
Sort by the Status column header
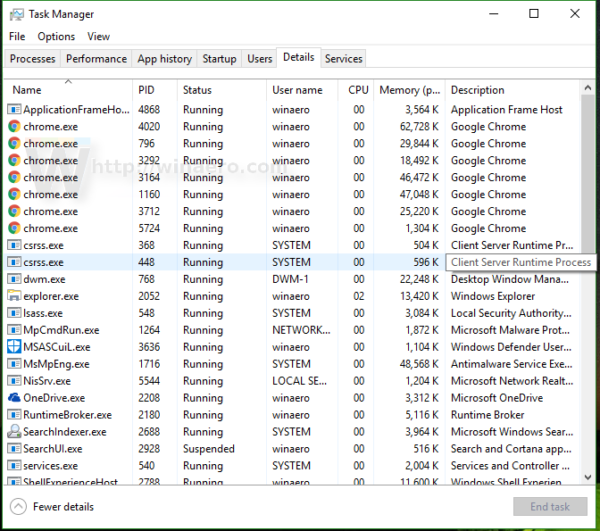222,90
